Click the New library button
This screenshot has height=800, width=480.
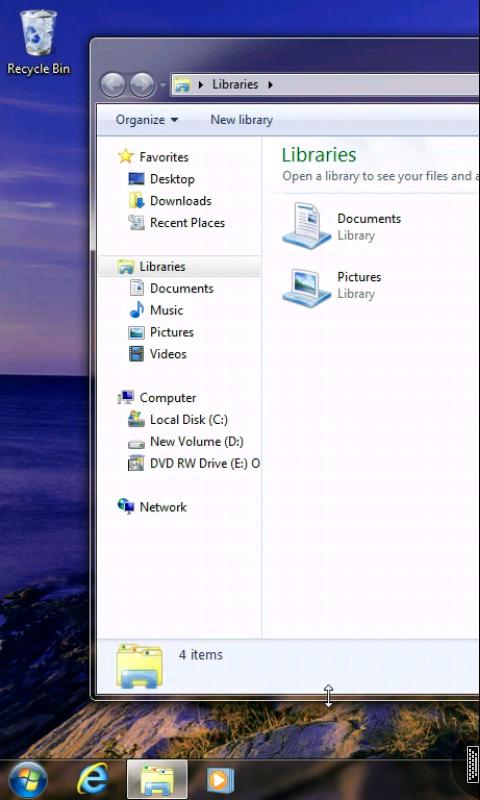click(x=242, y=120)
